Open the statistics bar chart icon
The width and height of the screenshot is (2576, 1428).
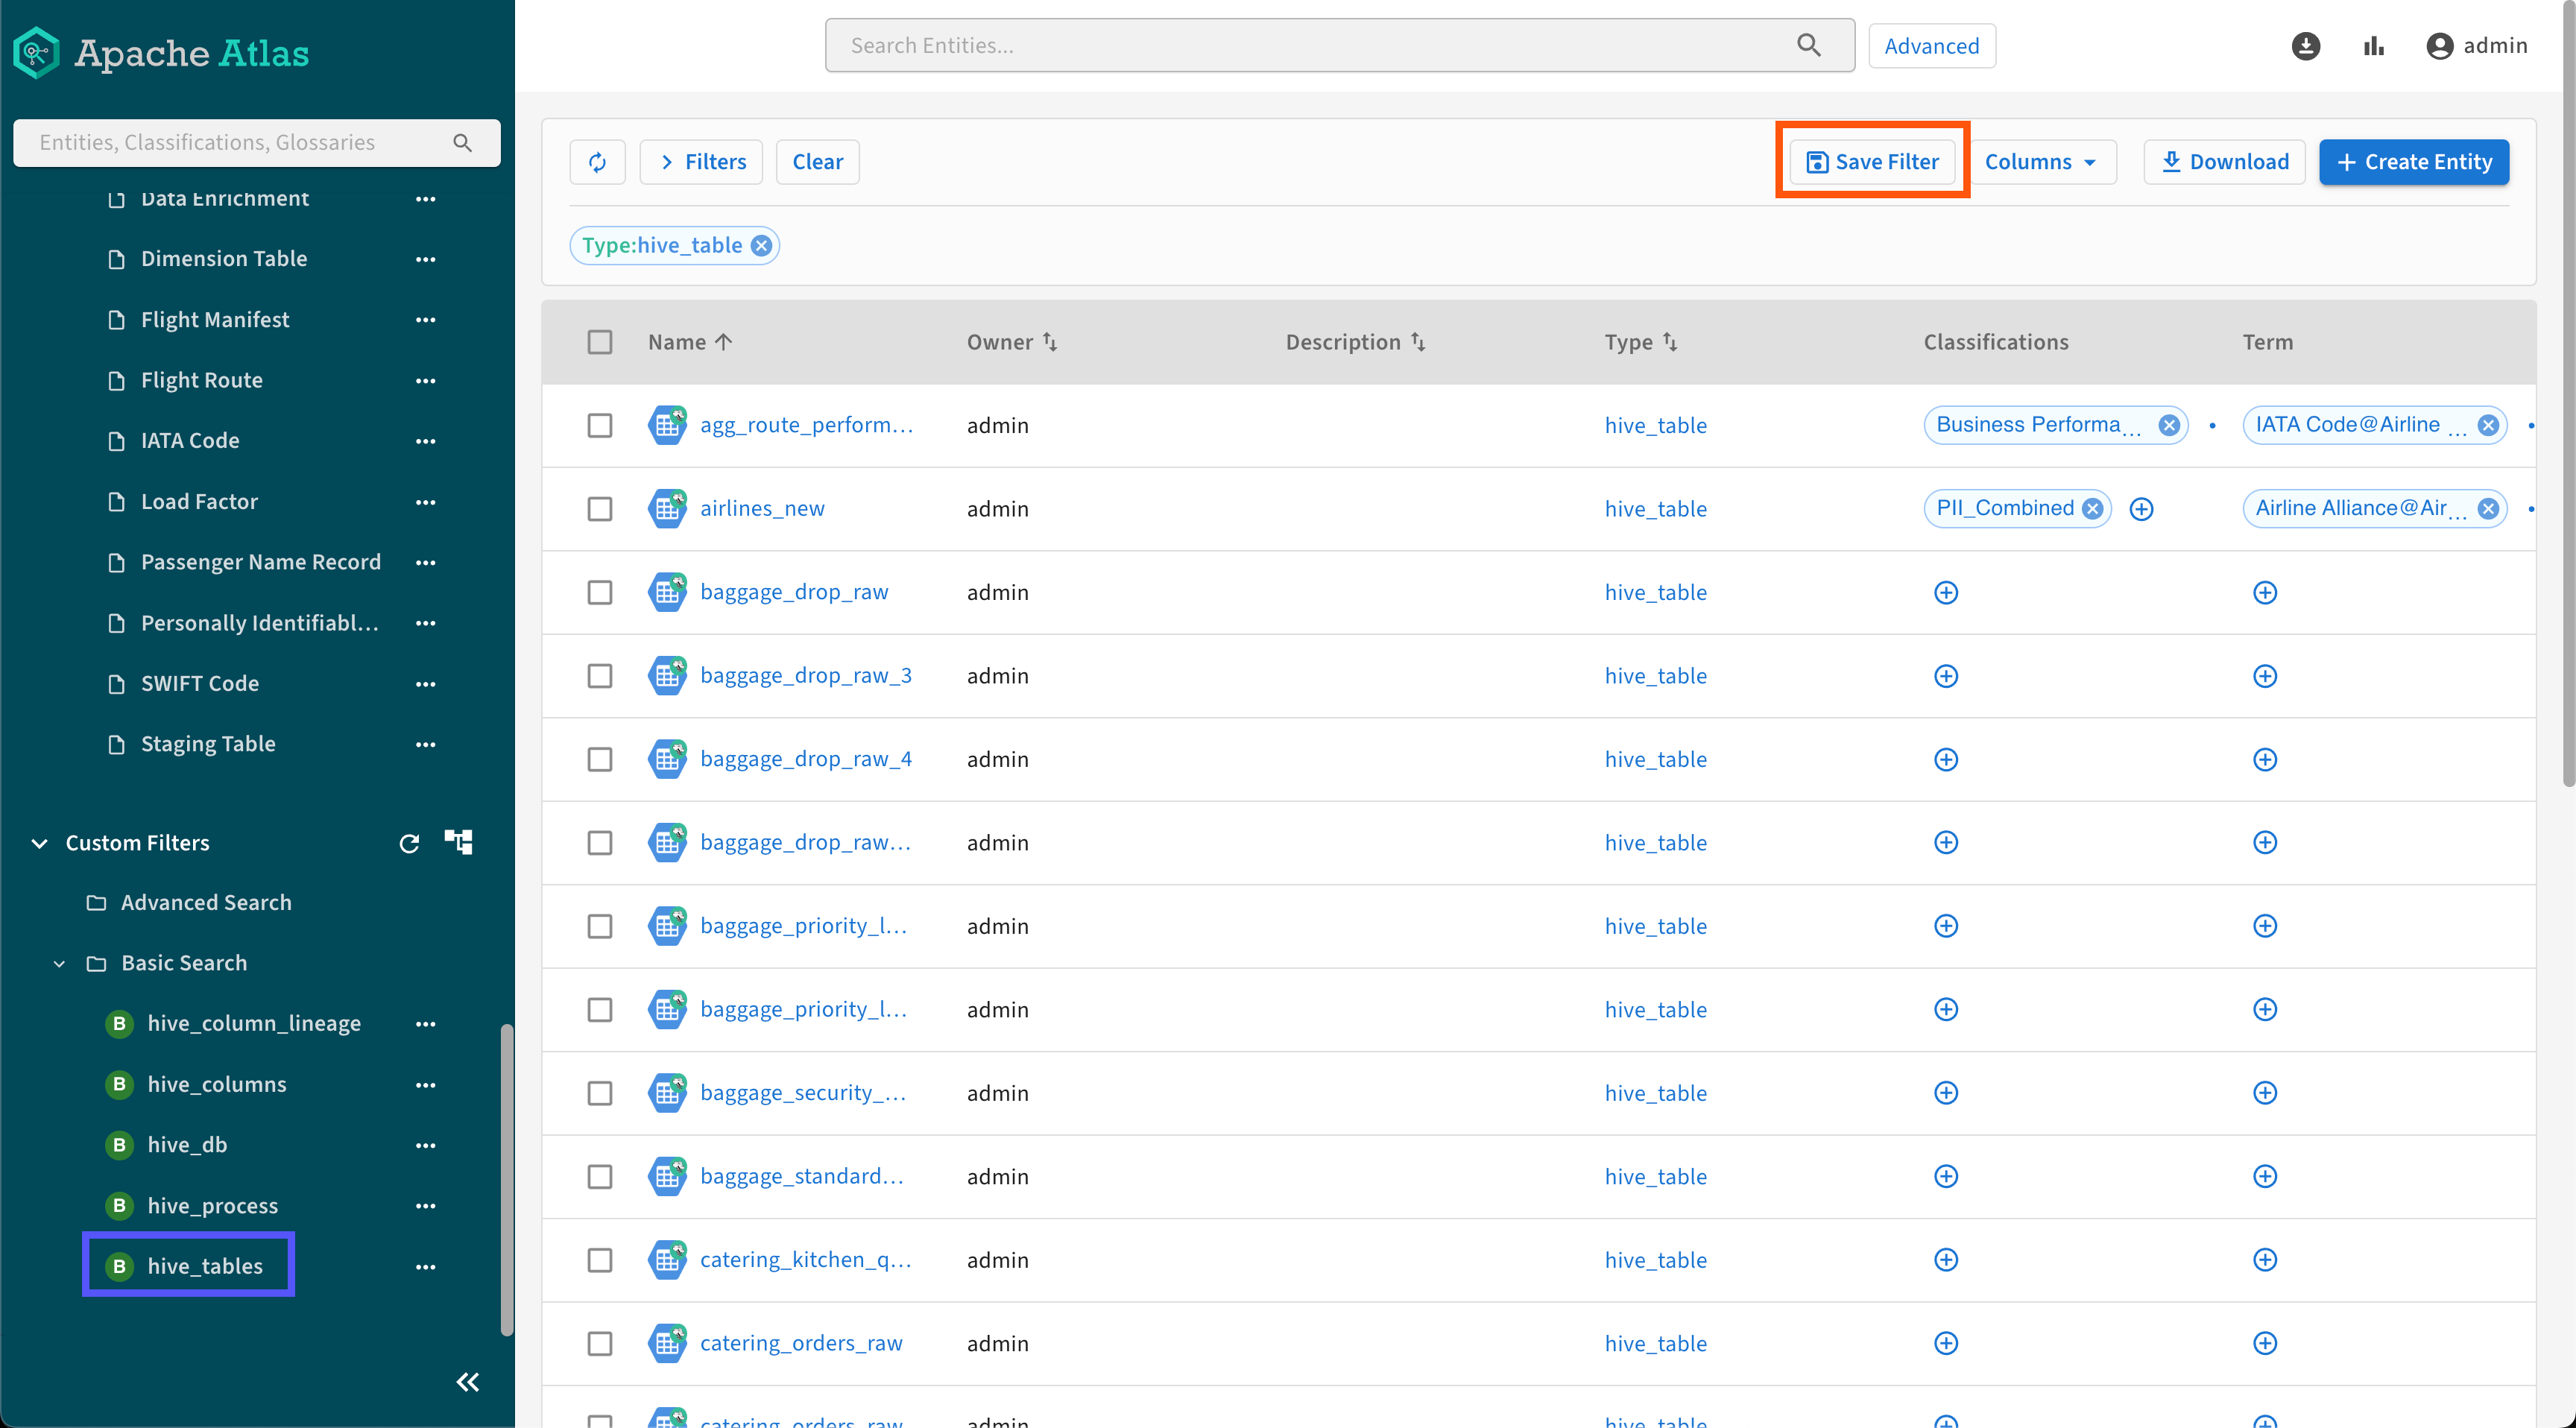pyautogui.click(x=2373, y=46)
